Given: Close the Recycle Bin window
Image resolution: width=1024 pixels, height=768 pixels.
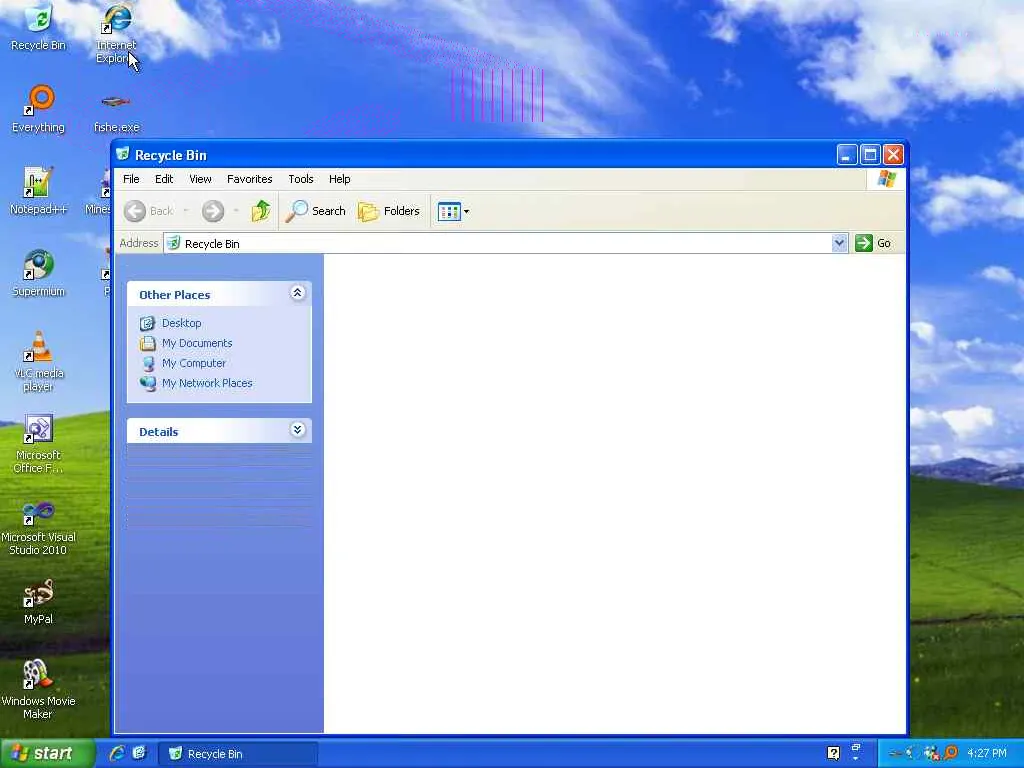Looking at the screenshot, I should tap(893, 155).
